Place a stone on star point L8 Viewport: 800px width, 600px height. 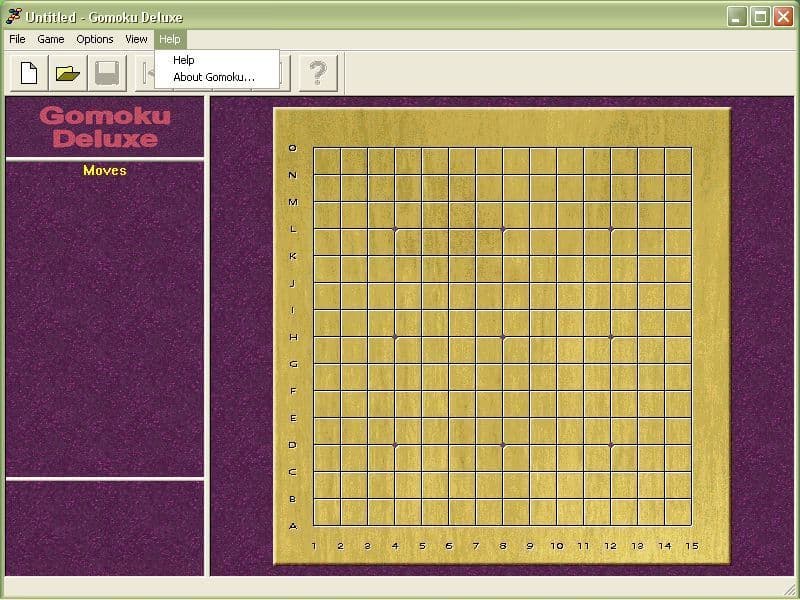click(503, 229)
